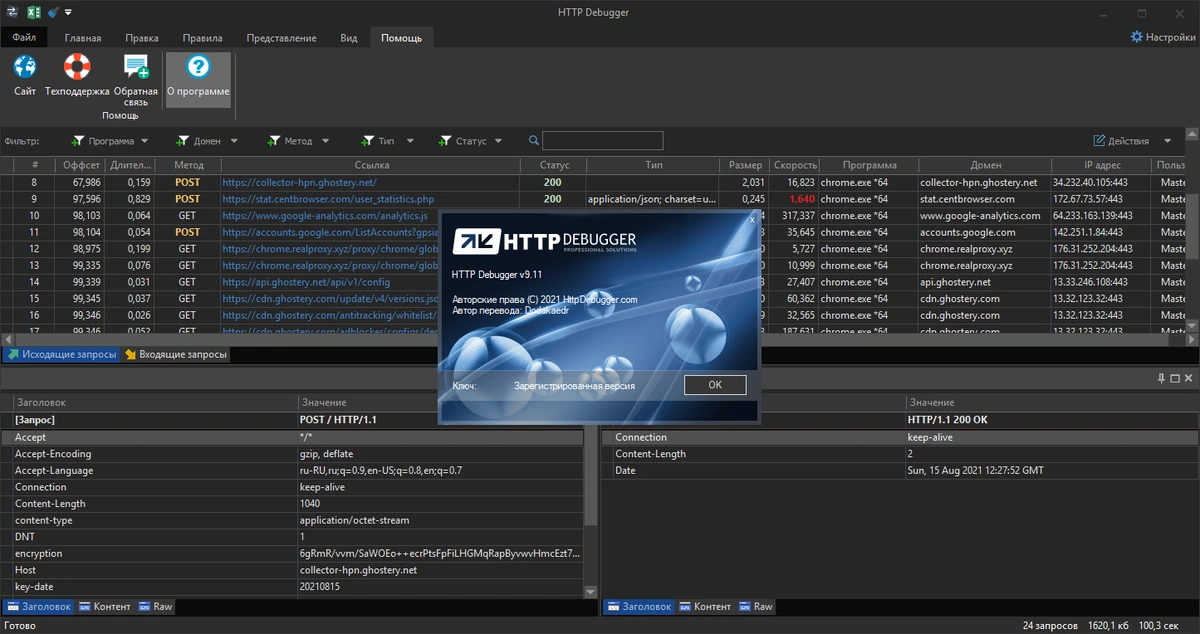The width and height of the screenshot is (1200, 634).
Task: Expand the Метод filter dropdown
Action: pyautogui.click(x=324, y=141)
